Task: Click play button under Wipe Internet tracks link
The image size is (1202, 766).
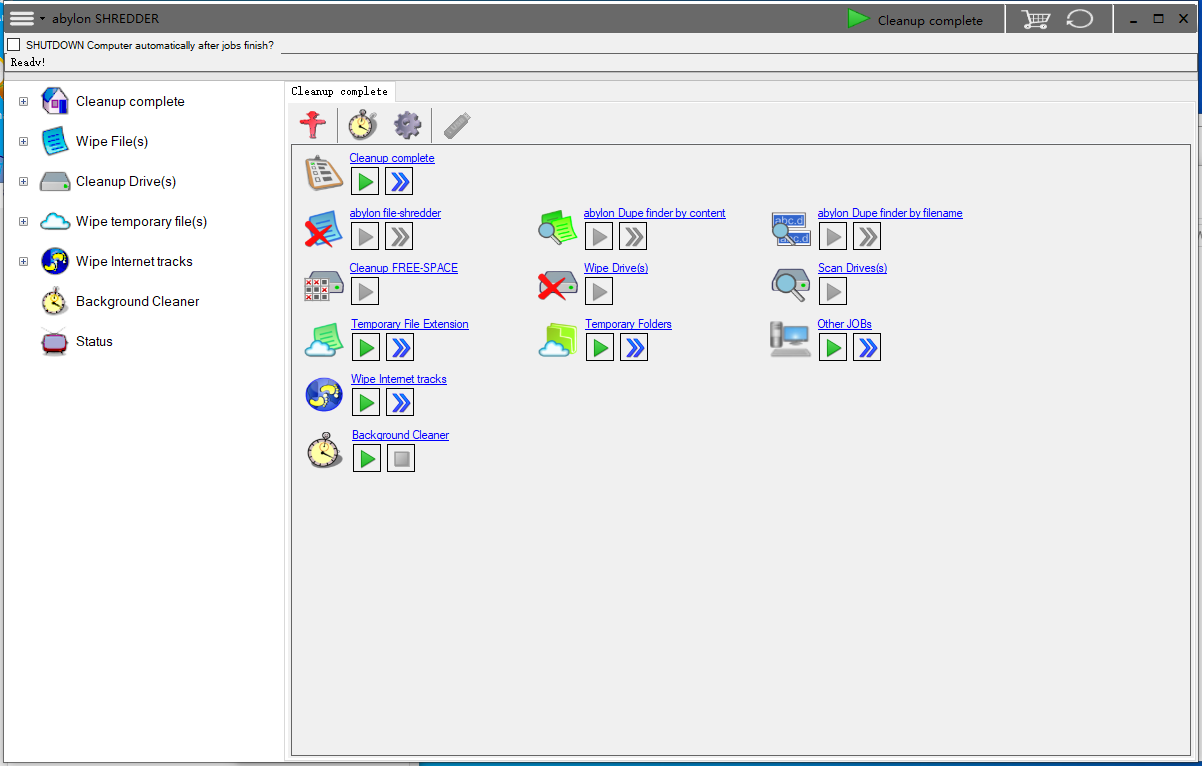Action: 366,402
